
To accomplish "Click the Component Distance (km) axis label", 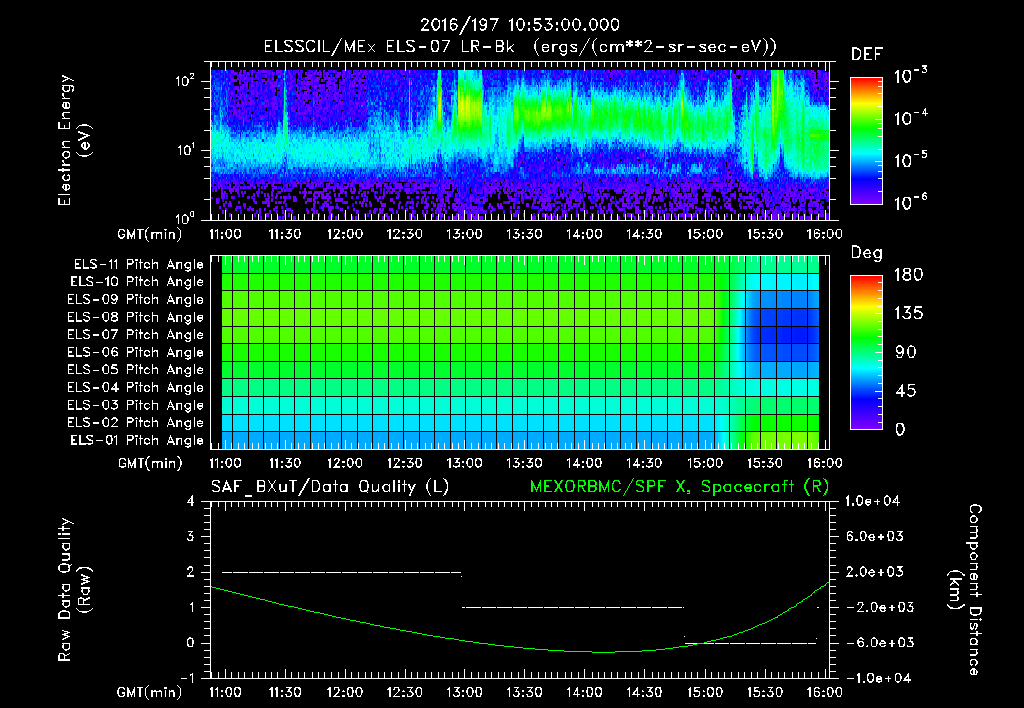I will click(965, 590).
